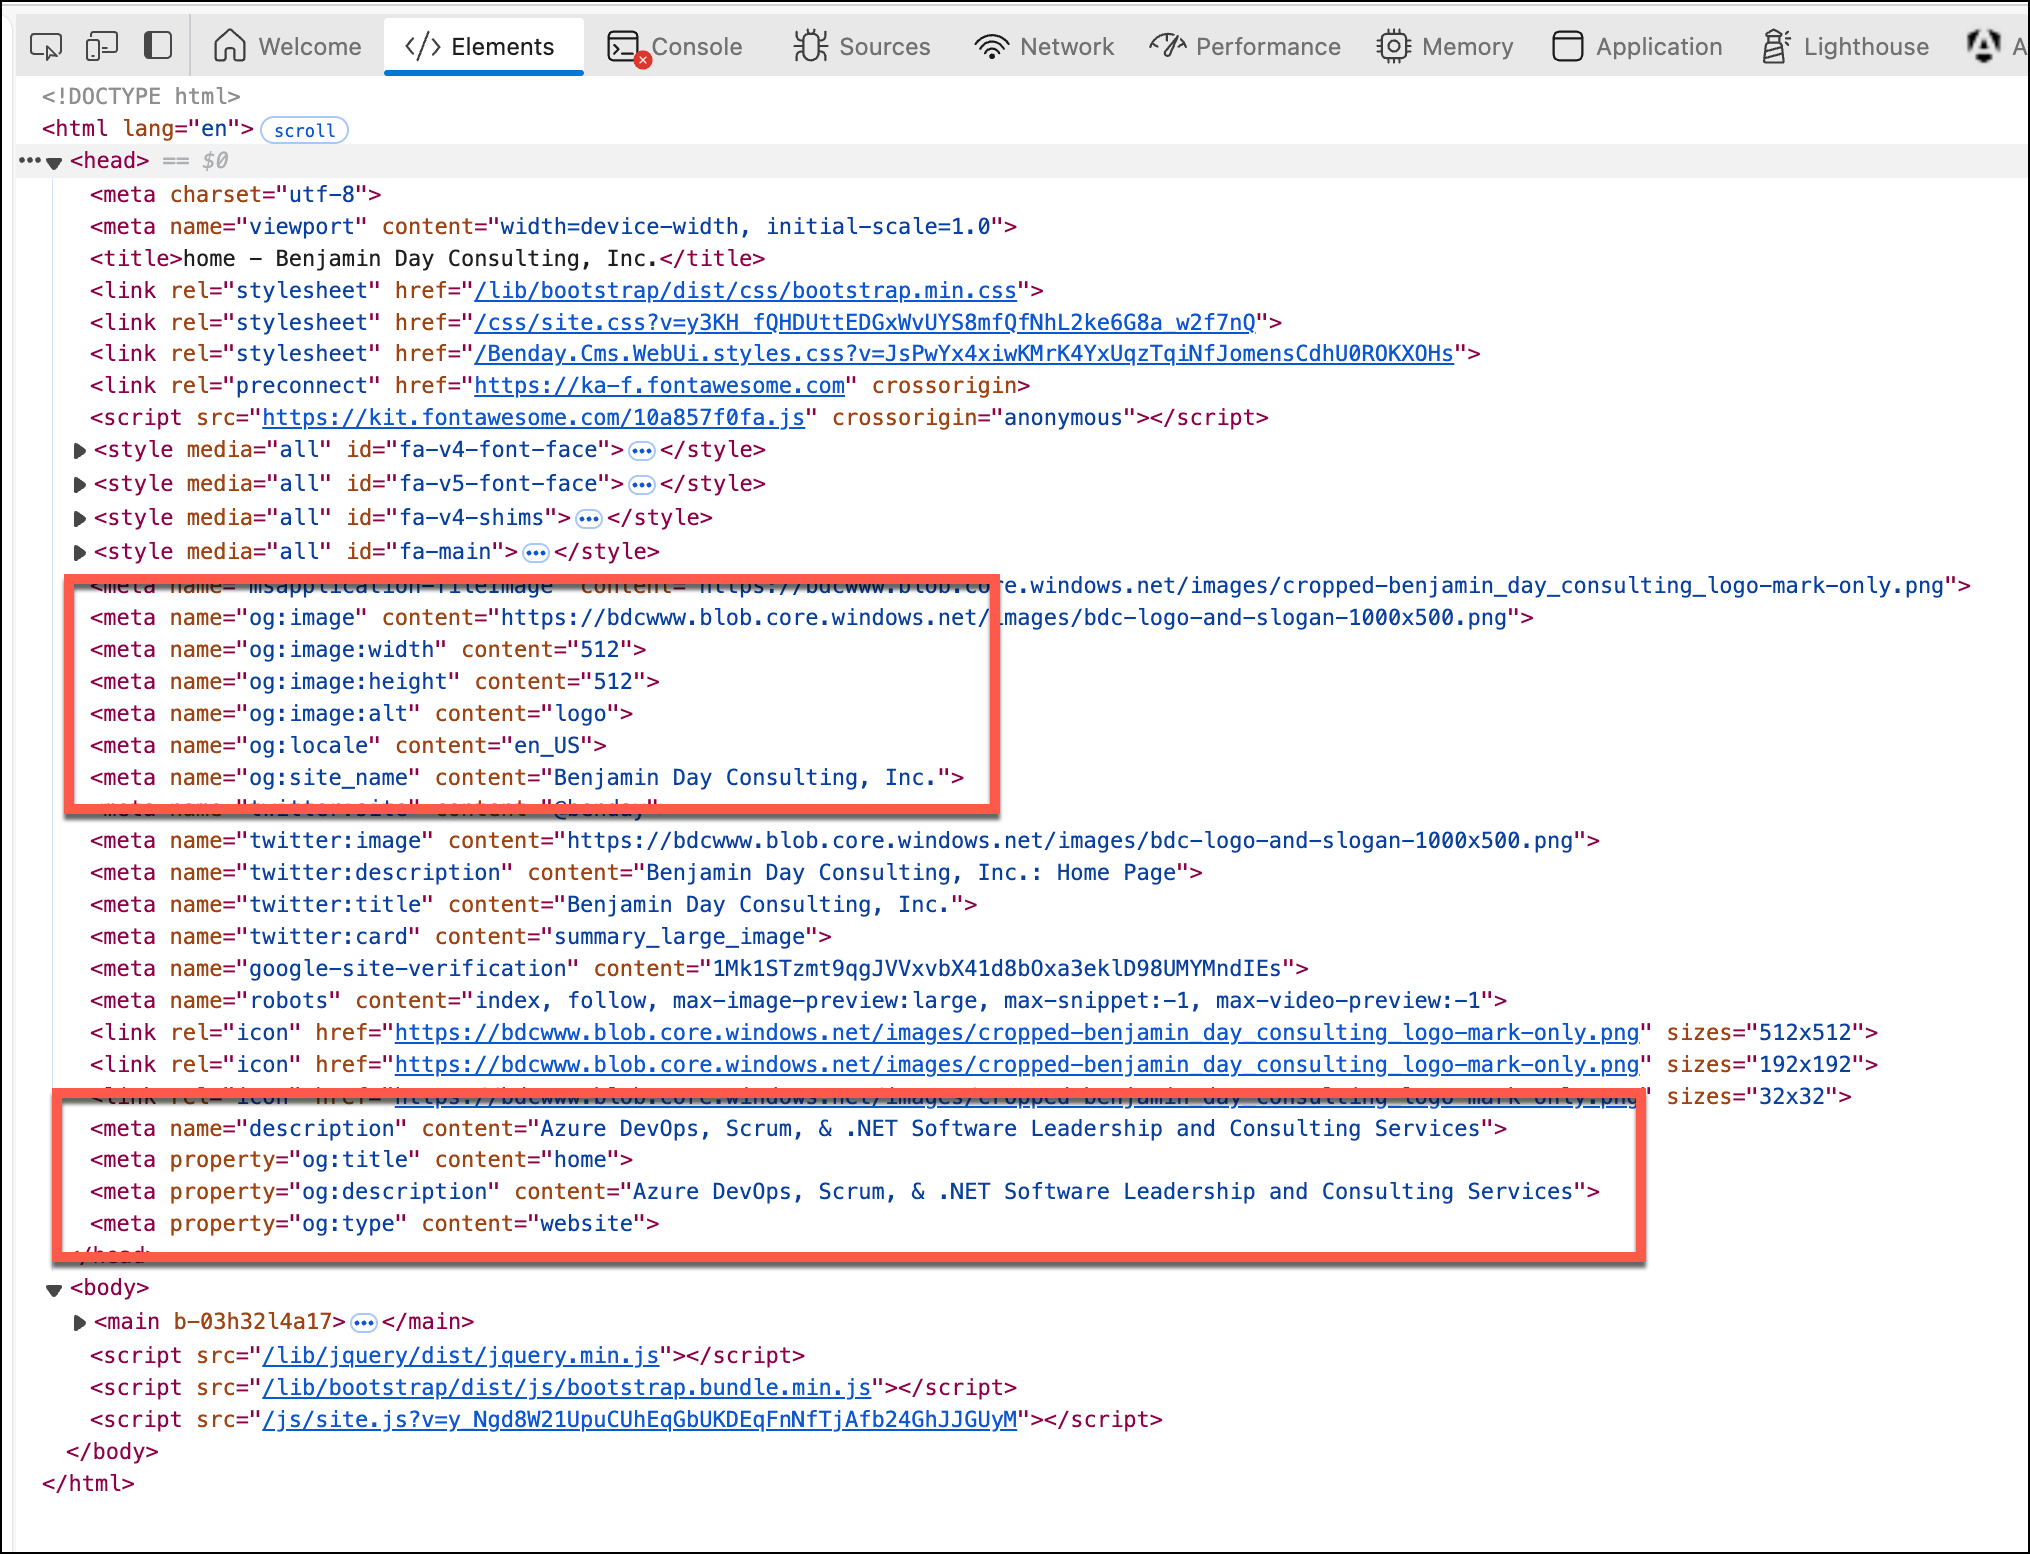
Task: Click ellipsis in fa-v4-font-face style
Action: (x=642, y=451)
